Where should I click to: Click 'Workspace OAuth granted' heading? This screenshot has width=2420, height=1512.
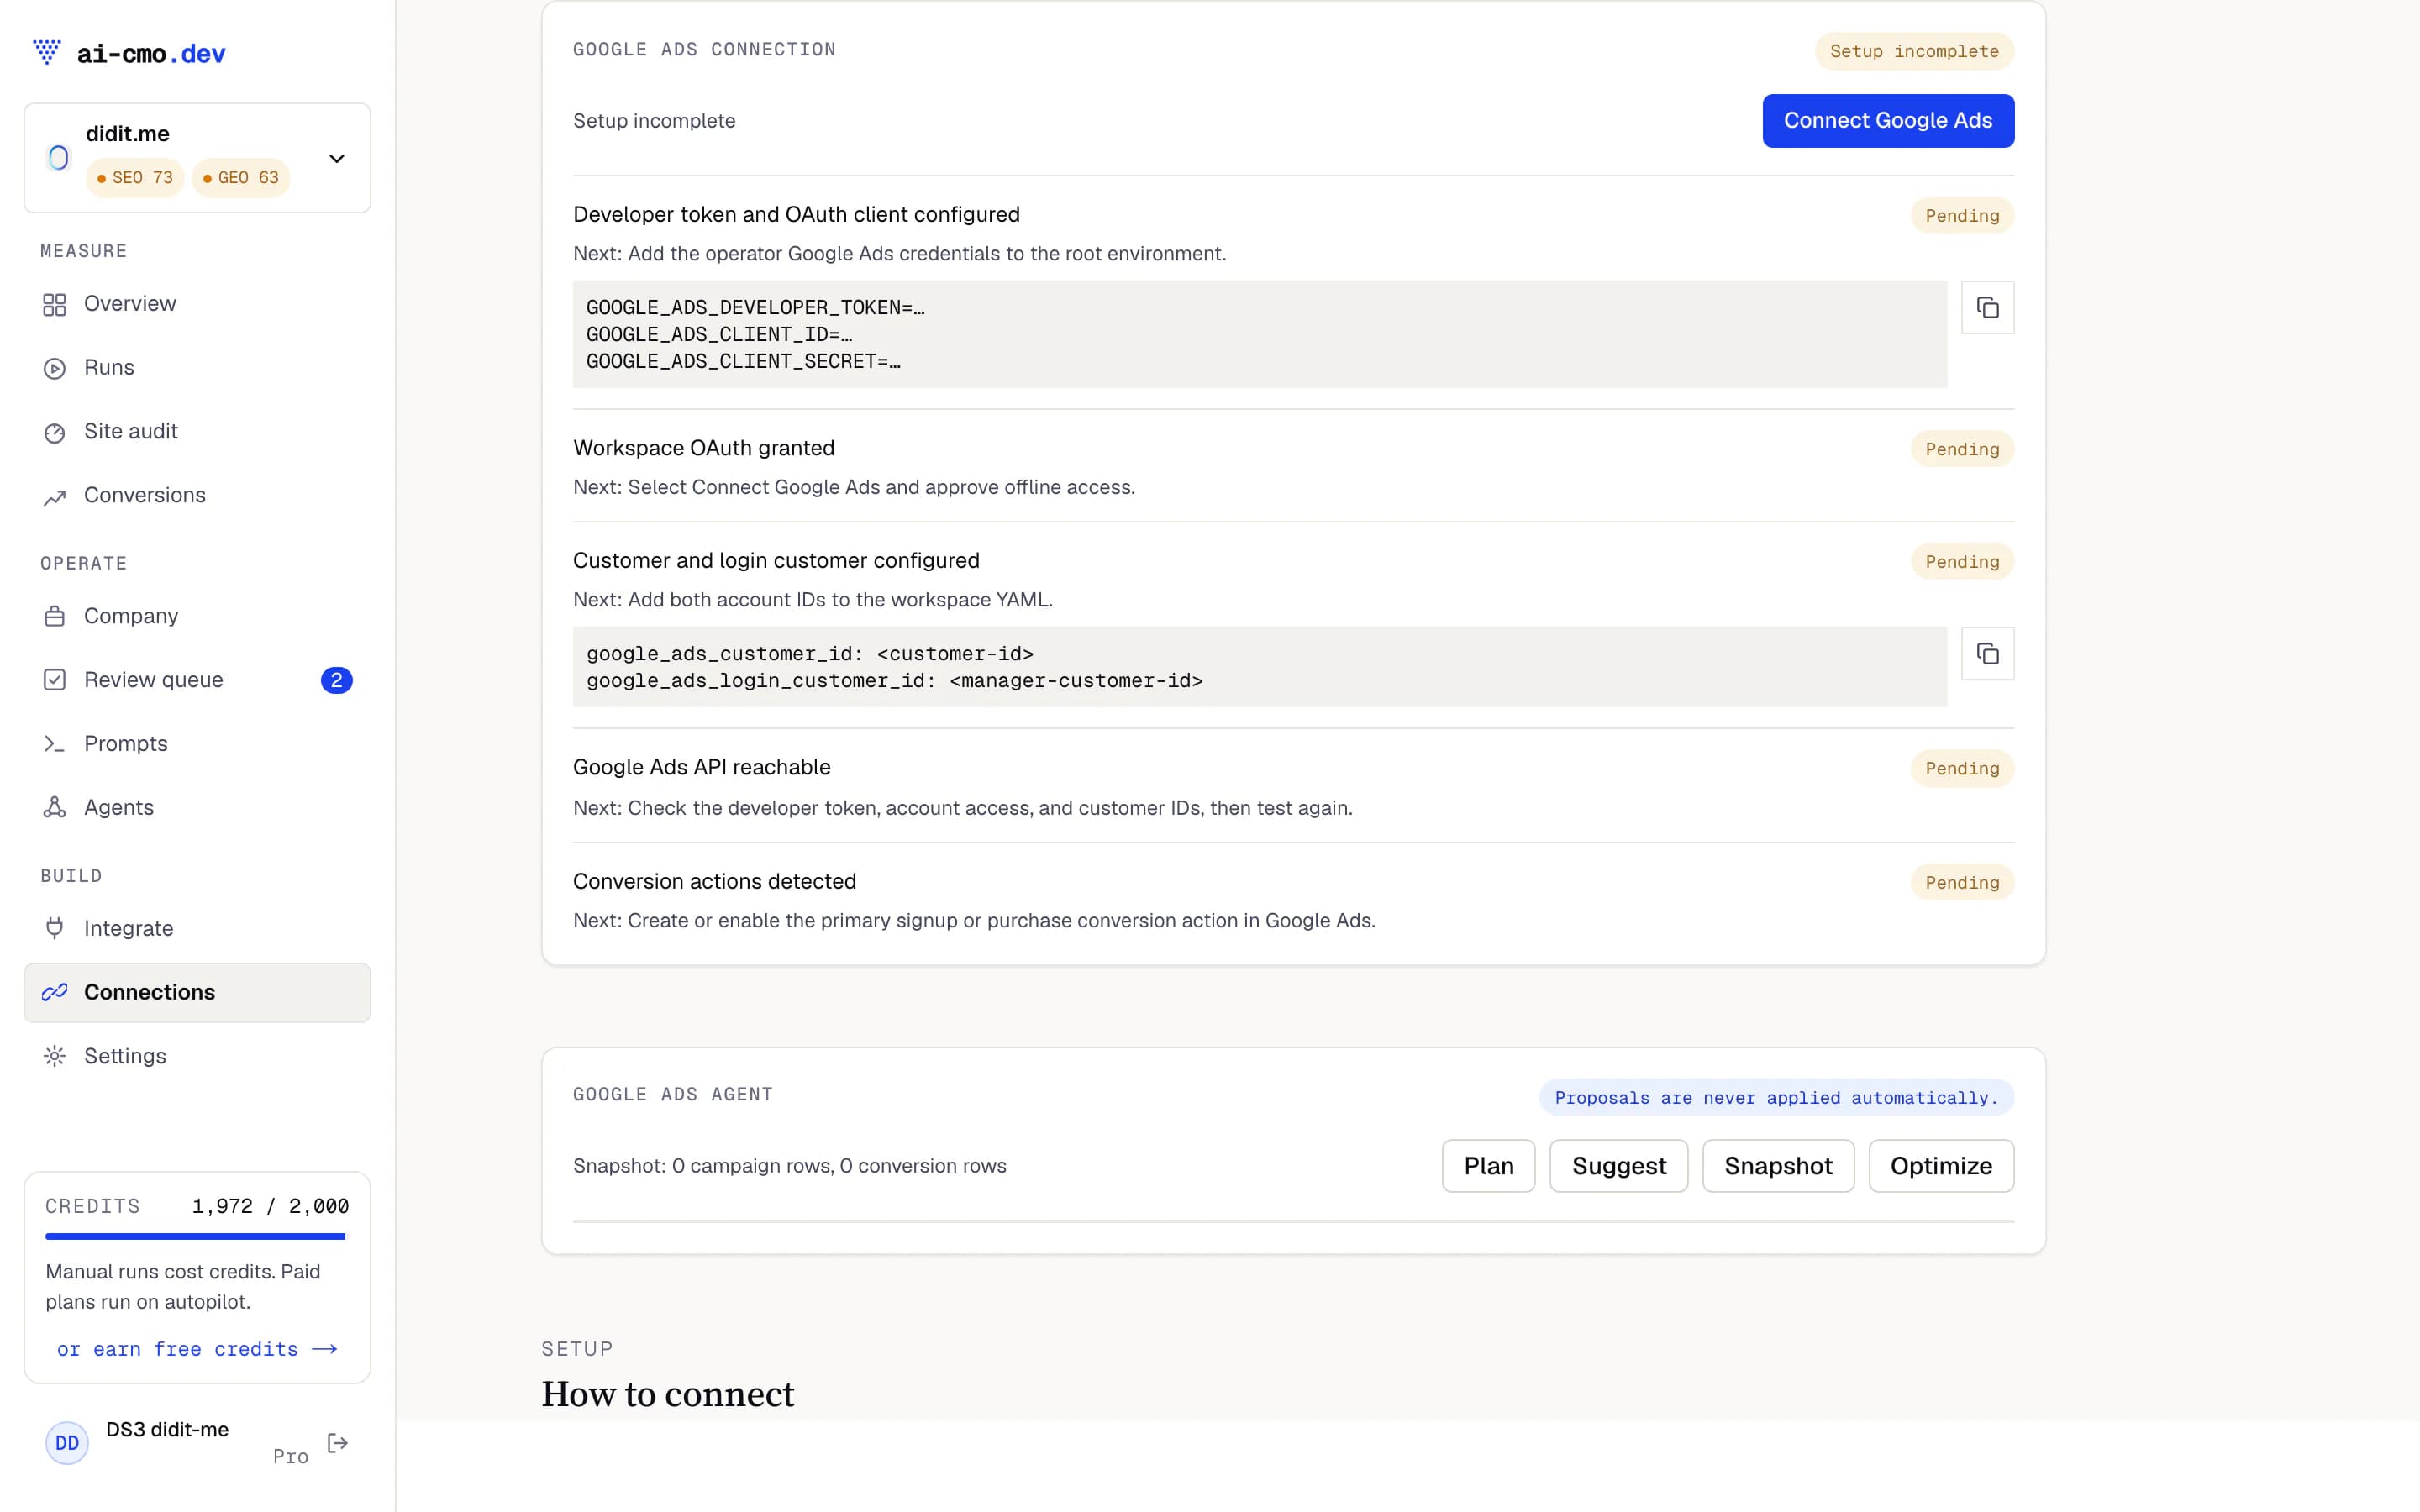pos(703,448)
